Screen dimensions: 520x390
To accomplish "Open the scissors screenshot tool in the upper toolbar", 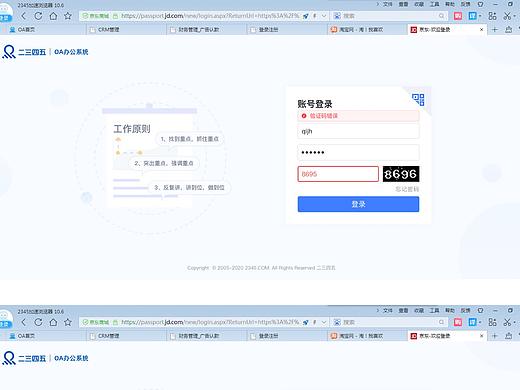I will pos(507,16).
